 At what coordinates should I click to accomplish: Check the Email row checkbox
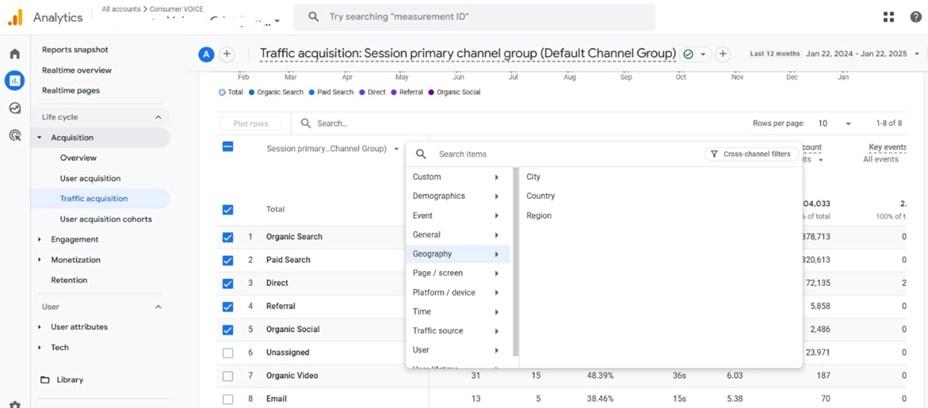(x=228, y=398)
